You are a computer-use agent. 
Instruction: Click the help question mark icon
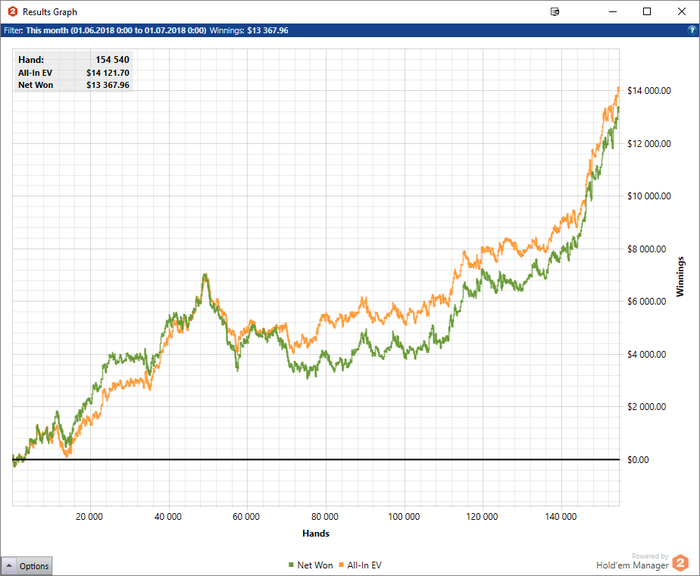(692, 30)
